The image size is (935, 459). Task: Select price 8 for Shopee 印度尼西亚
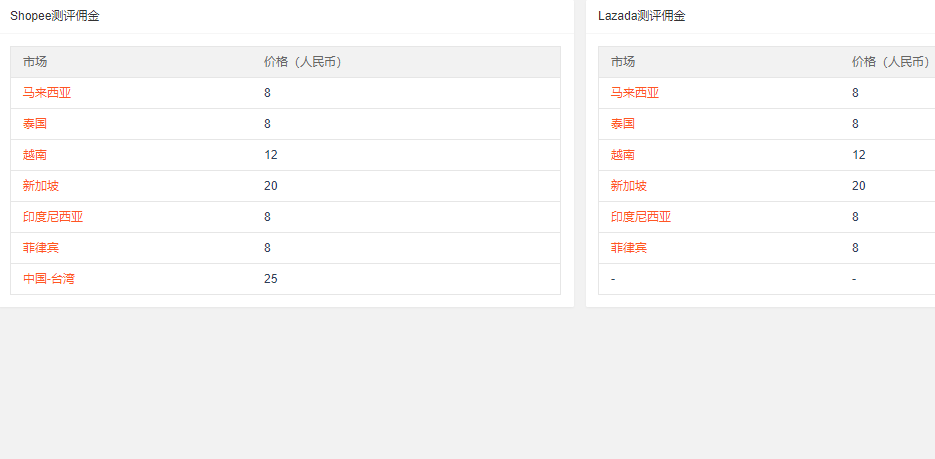tap(268, 217)
